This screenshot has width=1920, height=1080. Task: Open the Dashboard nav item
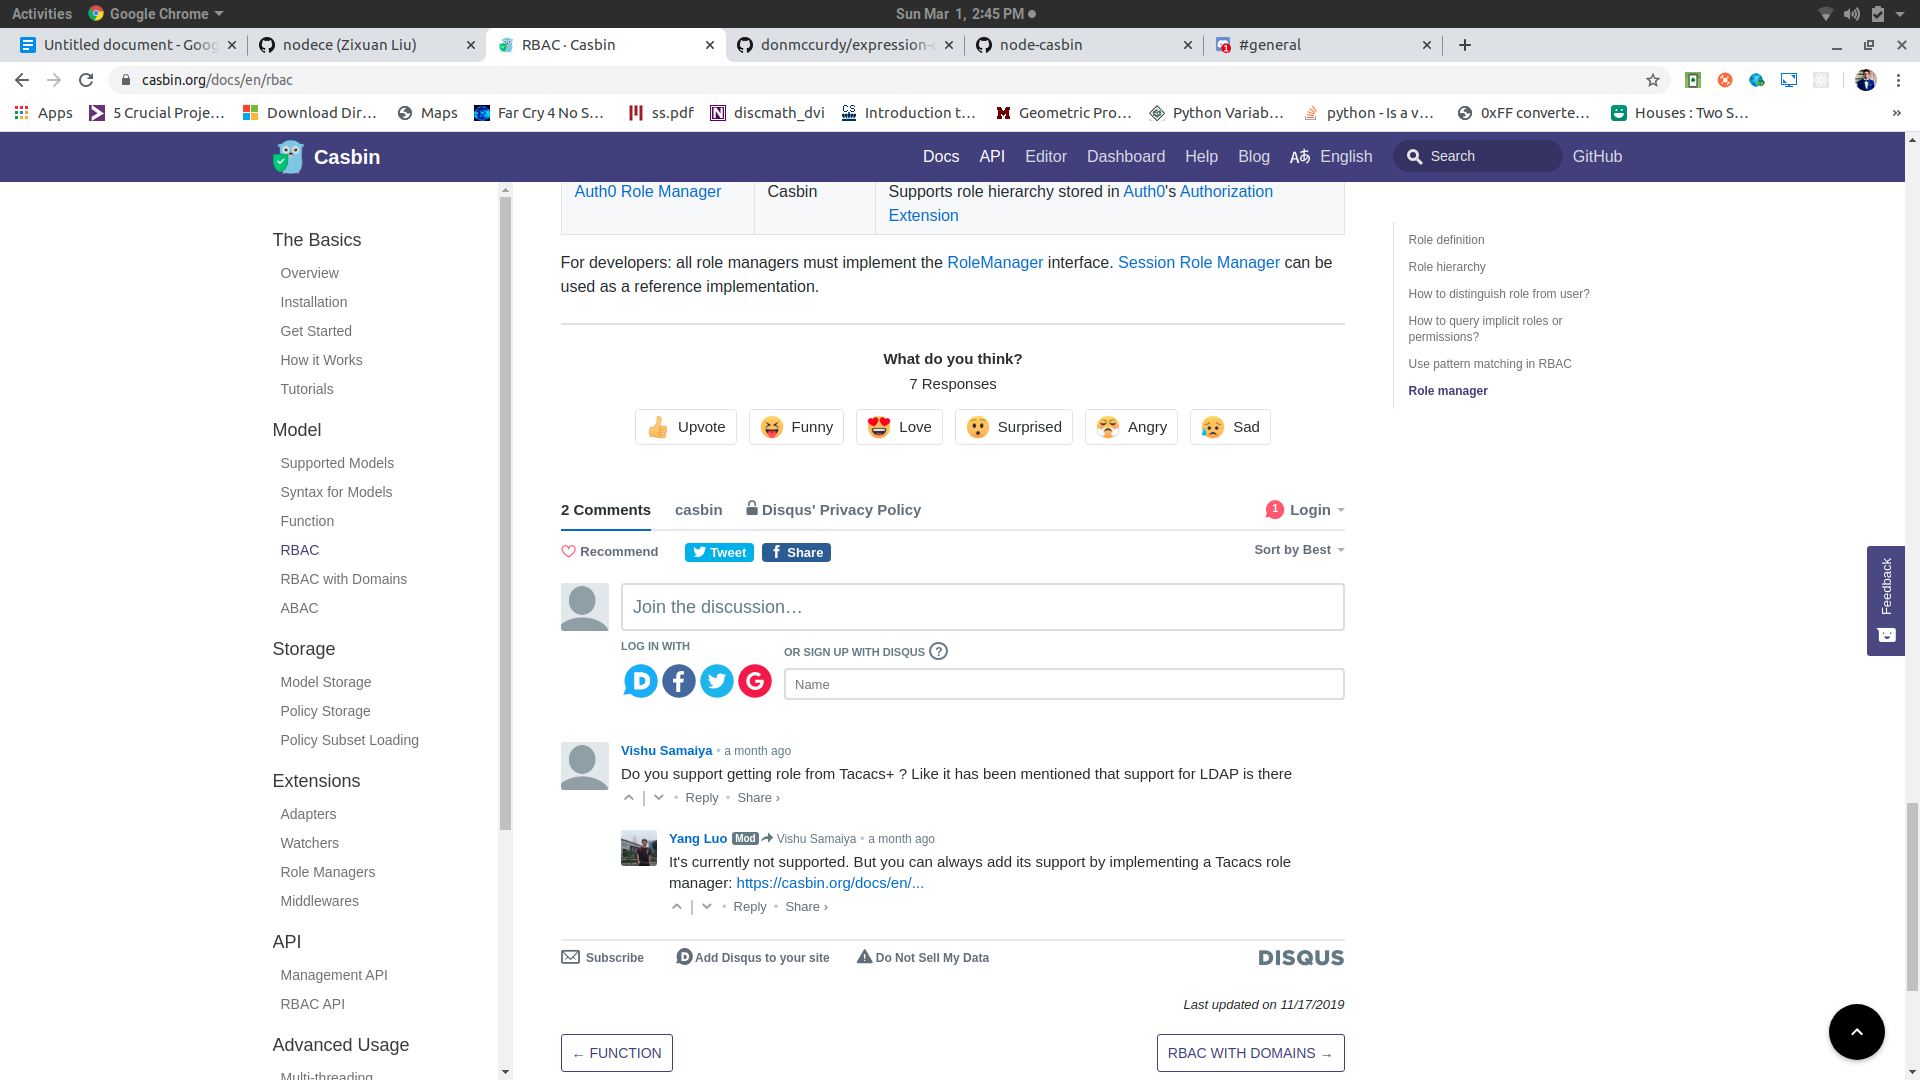(x=1126, y=157)
